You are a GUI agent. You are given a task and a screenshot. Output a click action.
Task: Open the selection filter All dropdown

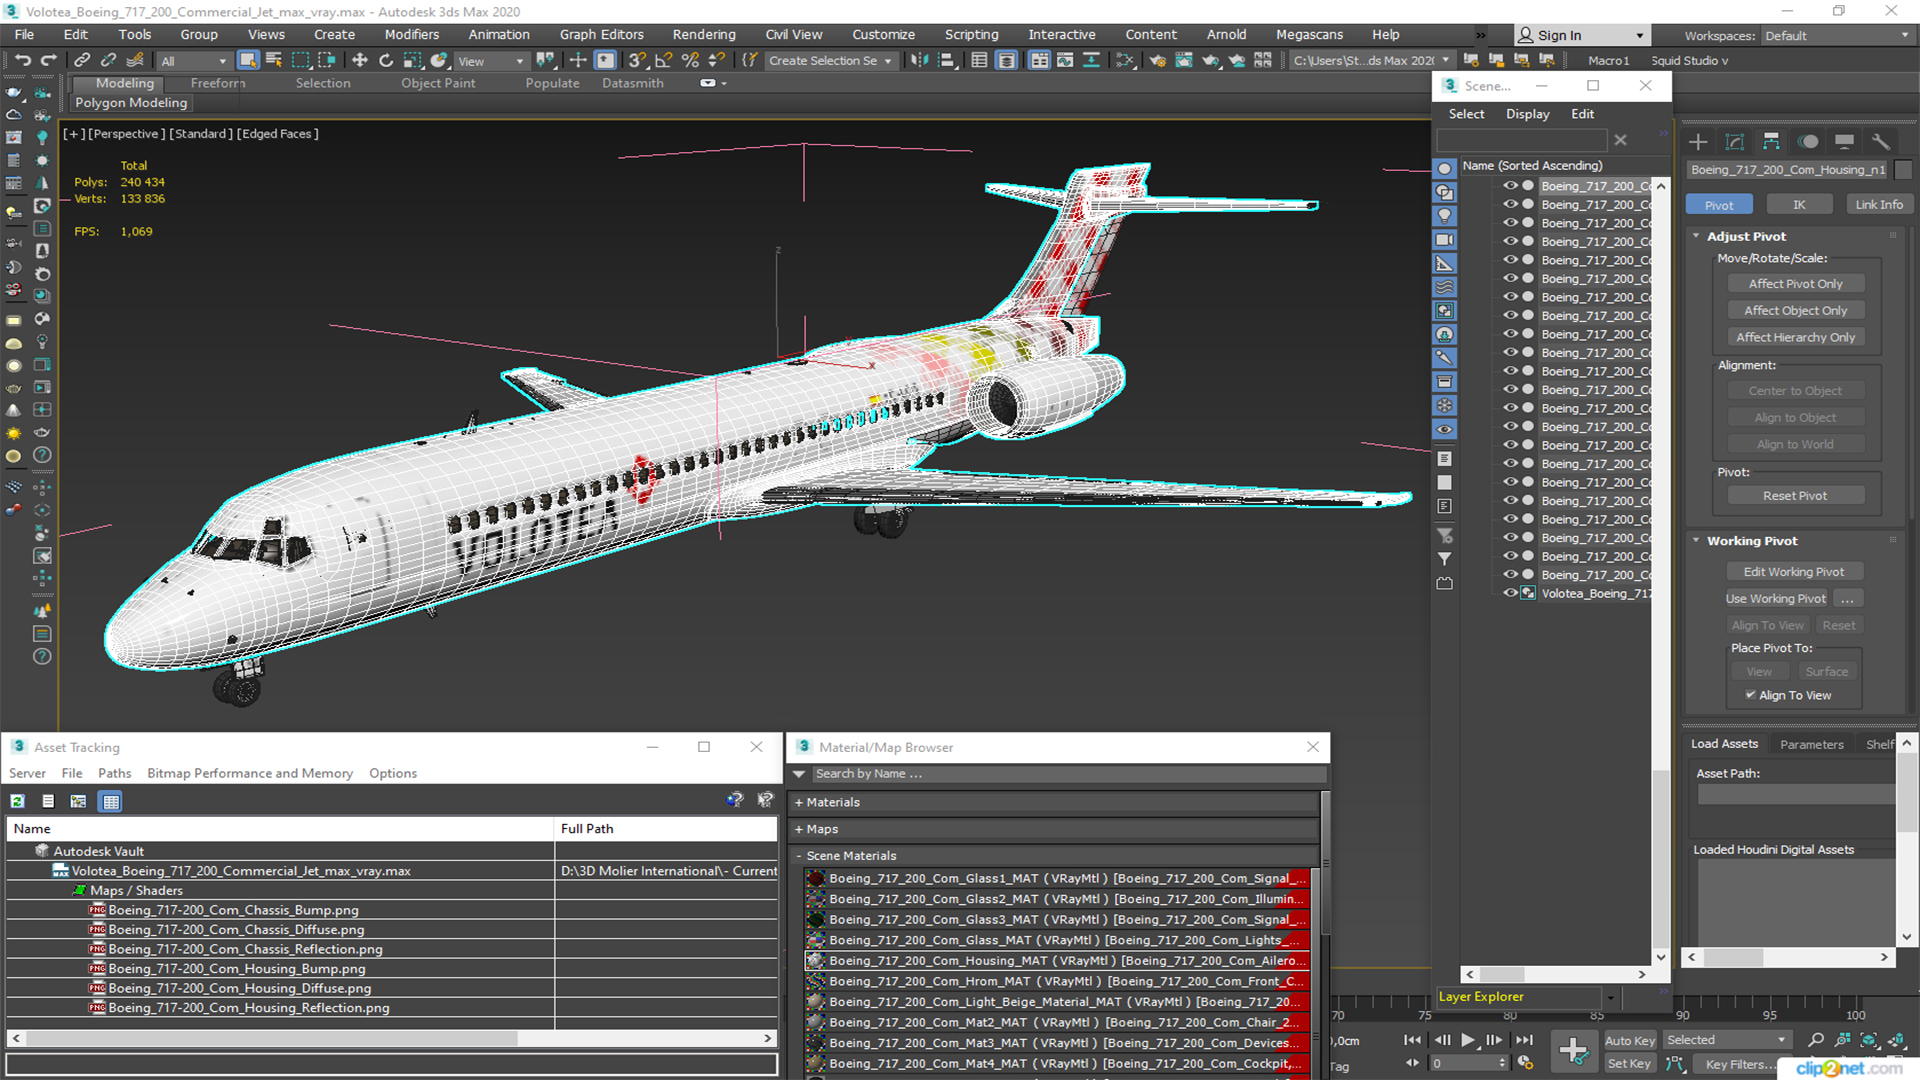pyautogui.click(x=194, y=61)
